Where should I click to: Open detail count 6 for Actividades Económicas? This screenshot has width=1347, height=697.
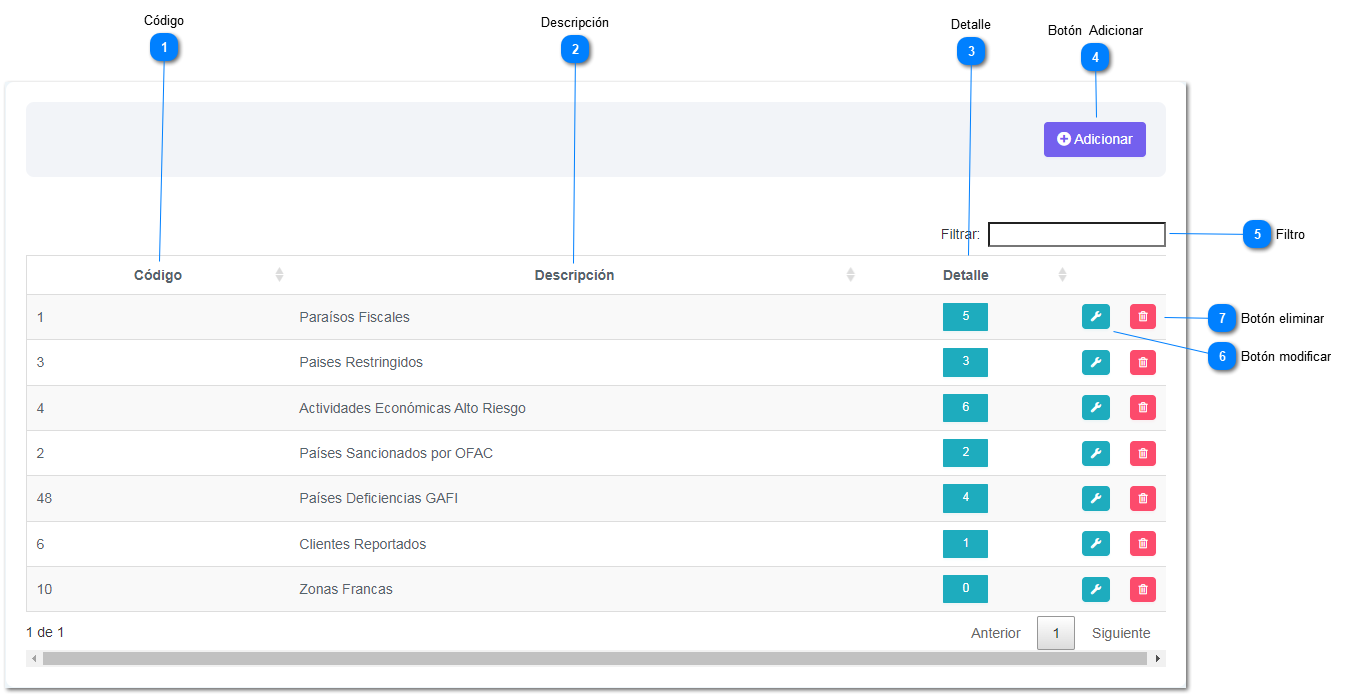[965, 408]
